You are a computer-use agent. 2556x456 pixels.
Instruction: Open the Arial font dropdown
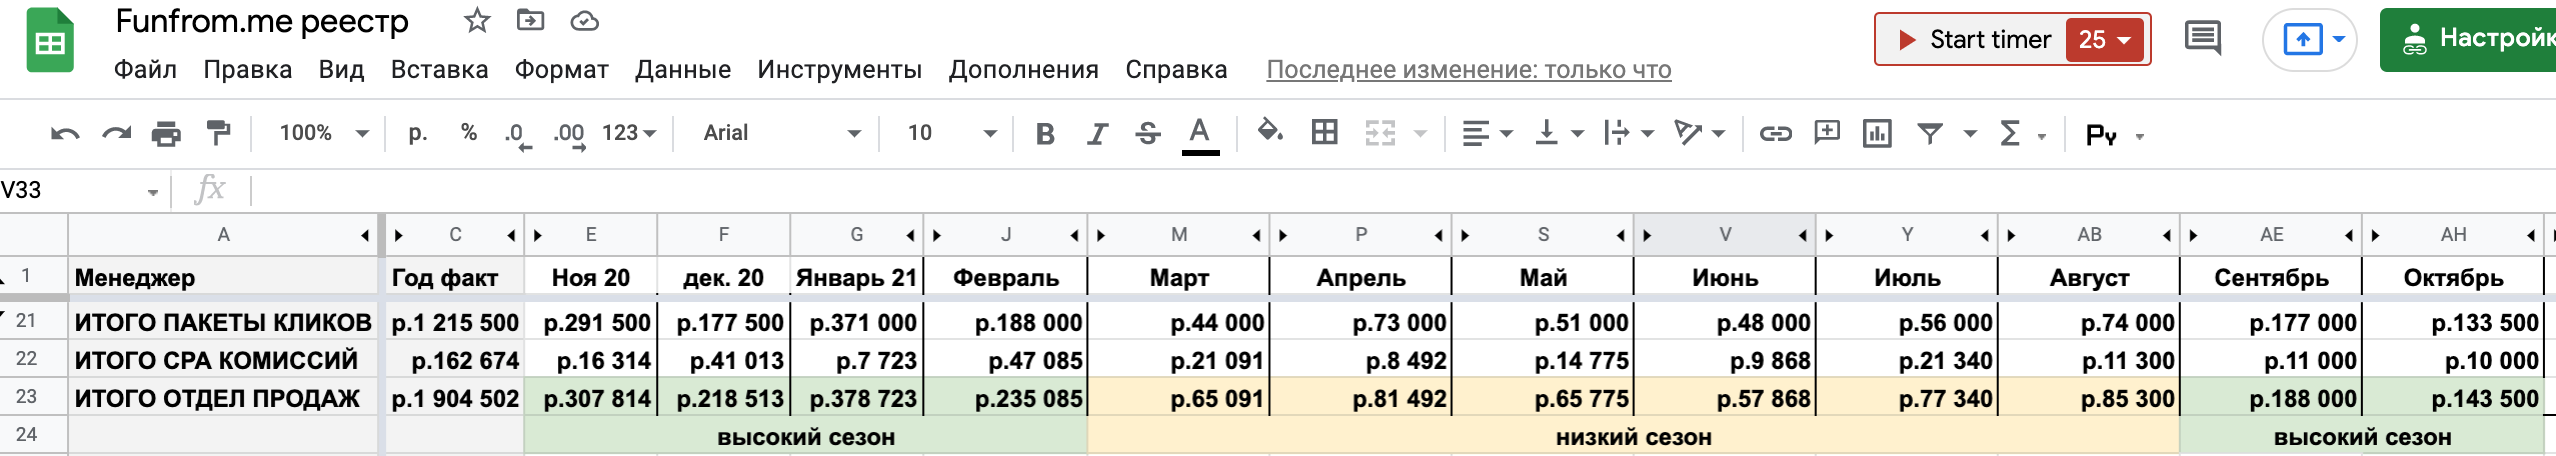(x=781, y=133)
